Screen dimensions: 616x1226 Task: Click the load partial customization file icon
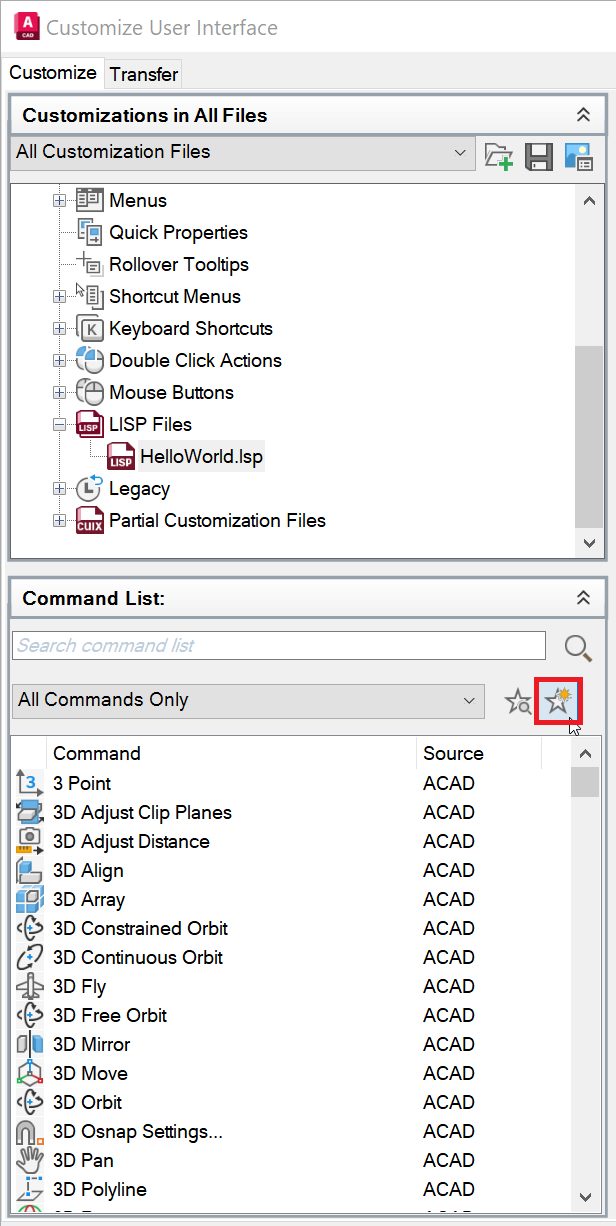point(498,156)
